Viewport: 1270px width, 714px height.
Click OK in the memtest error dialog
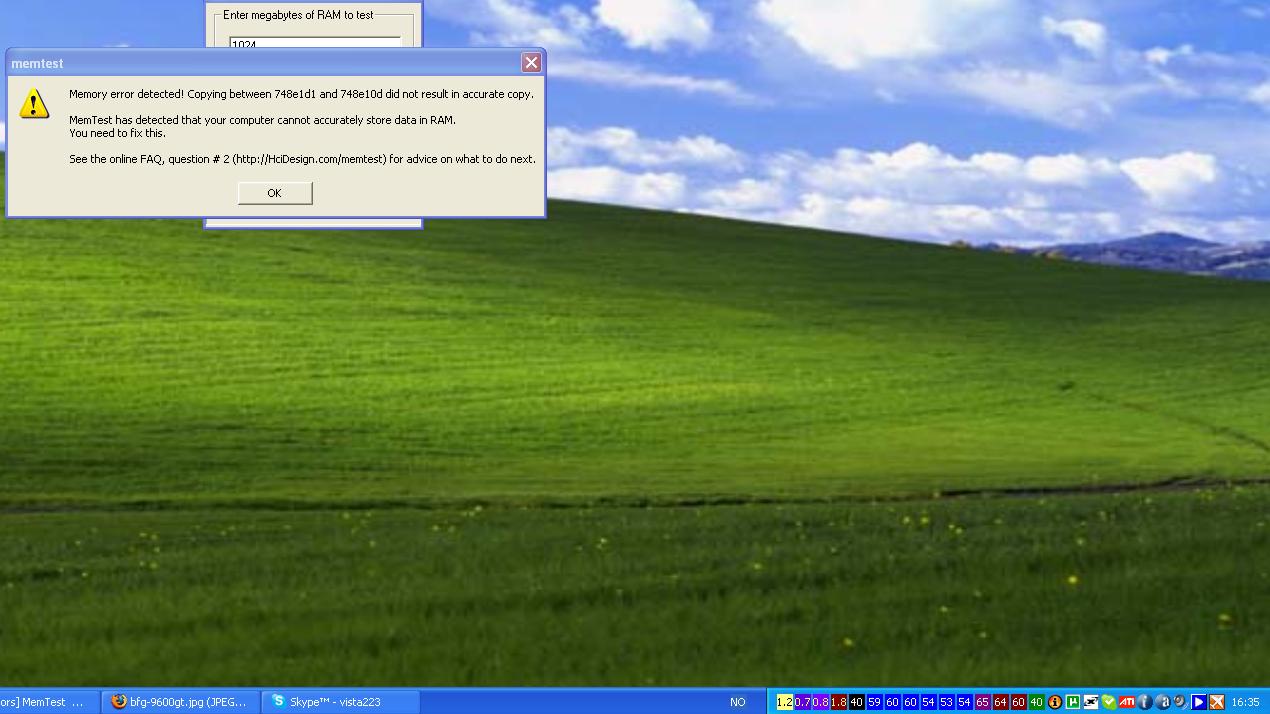tap(275, 193)
